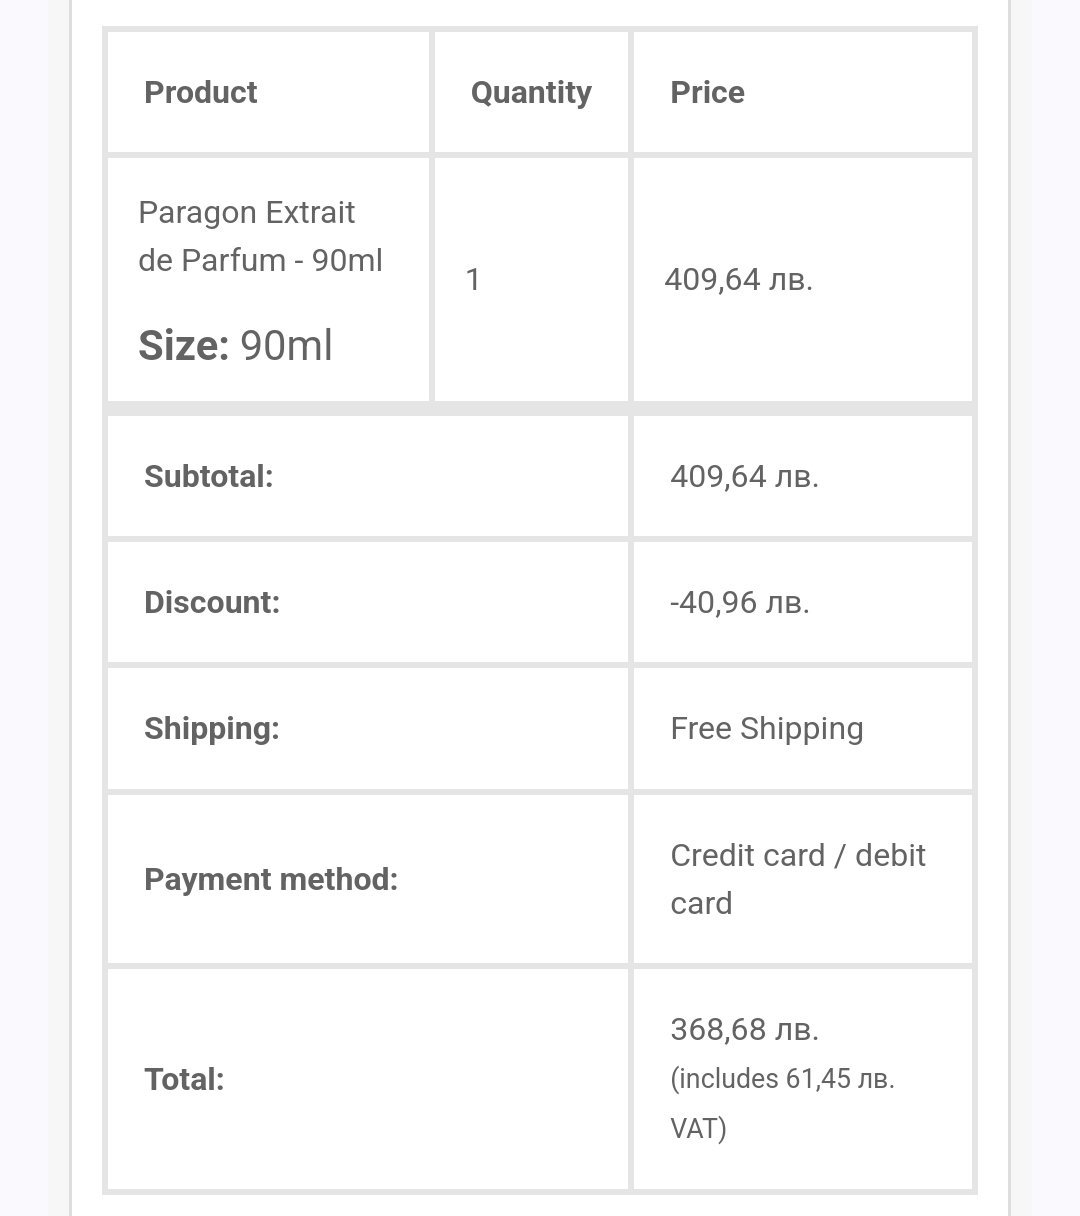Click the Subtotal label
The height and width of the screenshot is (1216, 1080).
(208, 476)
